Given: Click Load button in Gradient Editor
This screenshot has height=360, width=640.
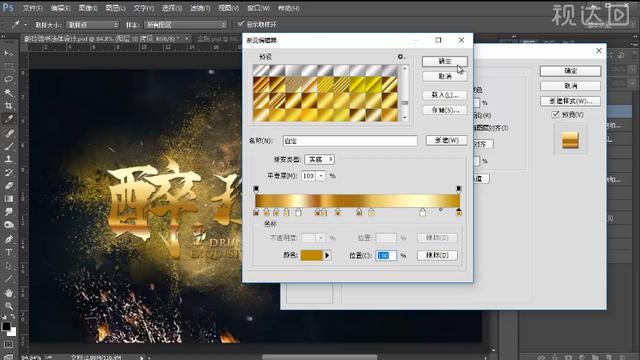Looking at the screenshot, I should 444,95.
